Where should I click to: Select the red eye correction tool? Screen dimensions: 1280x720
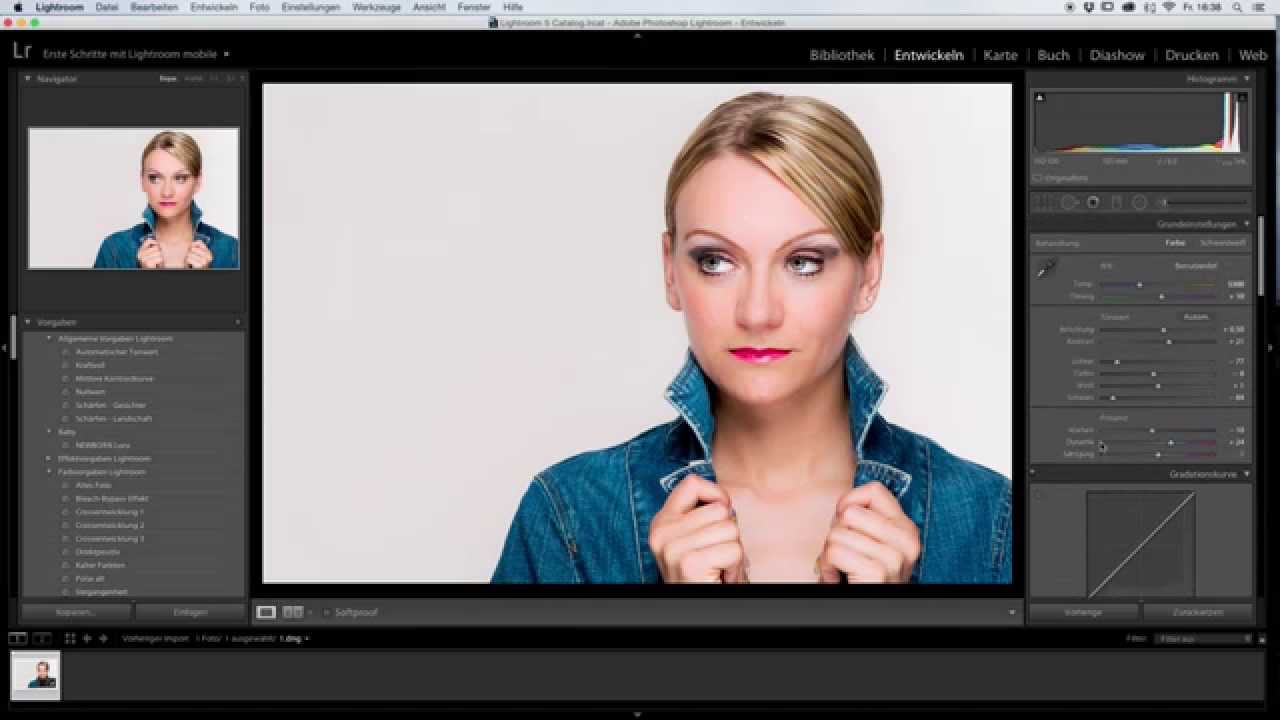click(1093, 202)
